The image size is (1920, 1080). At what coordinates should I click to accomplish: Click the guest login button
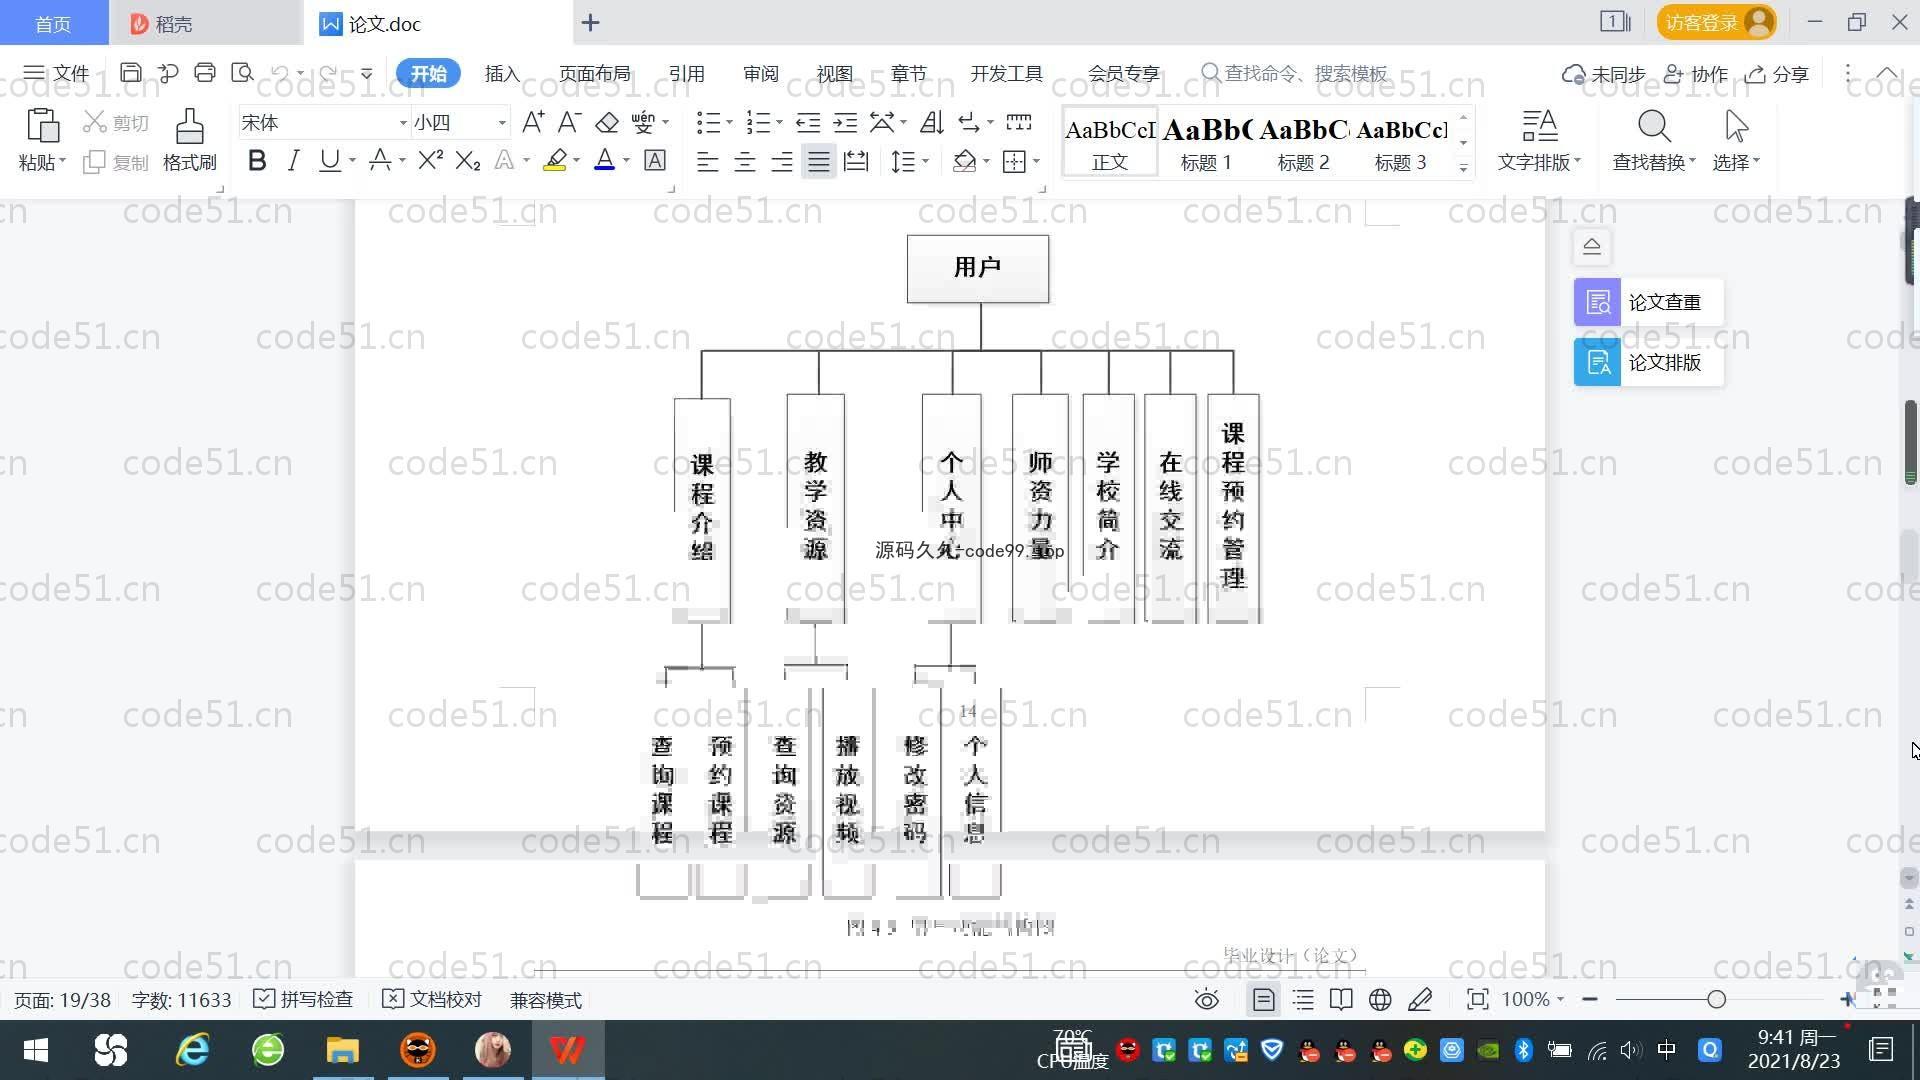(1716, 22)
